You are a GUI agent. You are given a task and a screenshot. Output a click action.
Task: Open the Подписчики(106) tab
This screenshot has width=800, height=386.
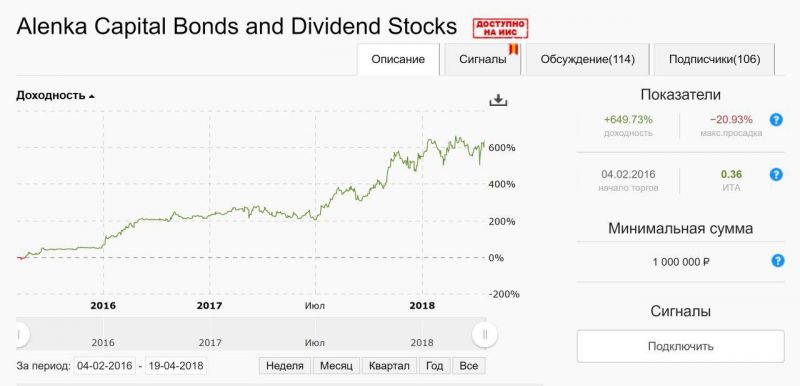tap(714, 60)
